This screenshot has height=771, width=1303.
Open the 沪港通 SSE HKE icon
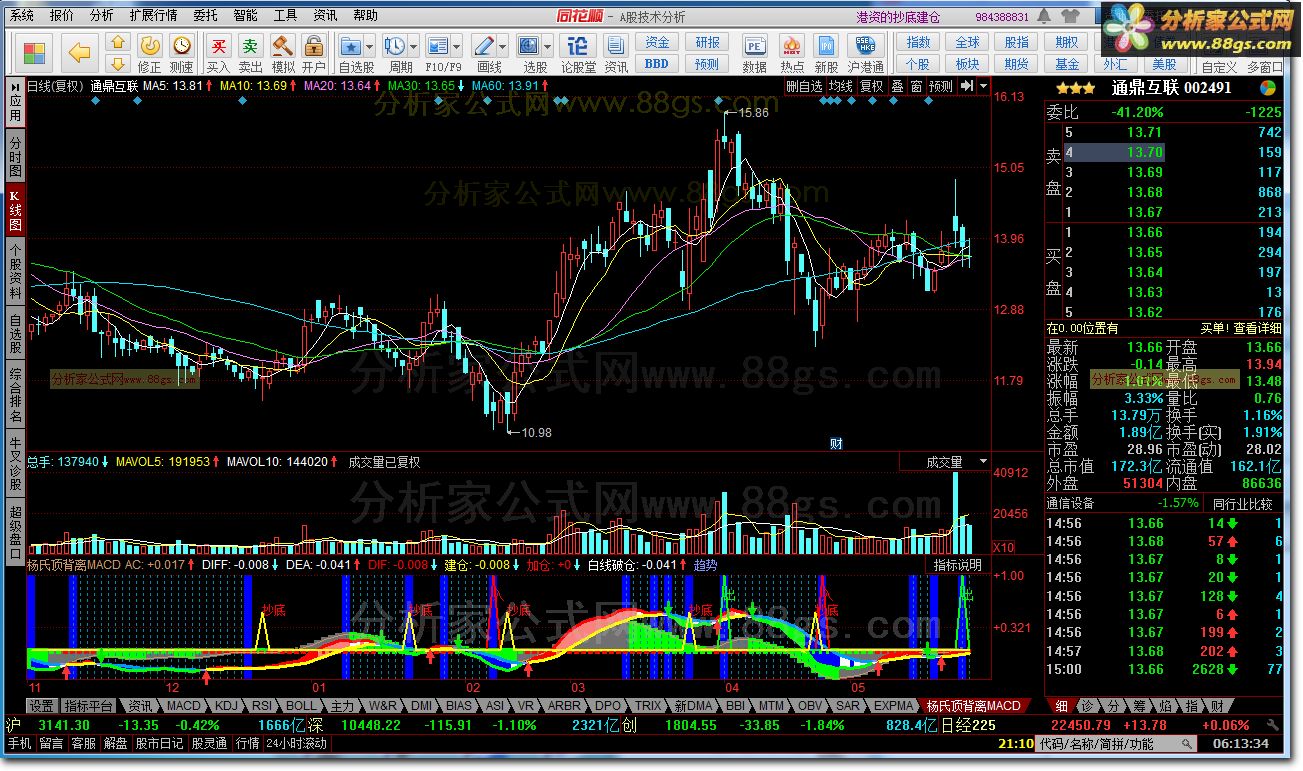[x=864, y=46]
